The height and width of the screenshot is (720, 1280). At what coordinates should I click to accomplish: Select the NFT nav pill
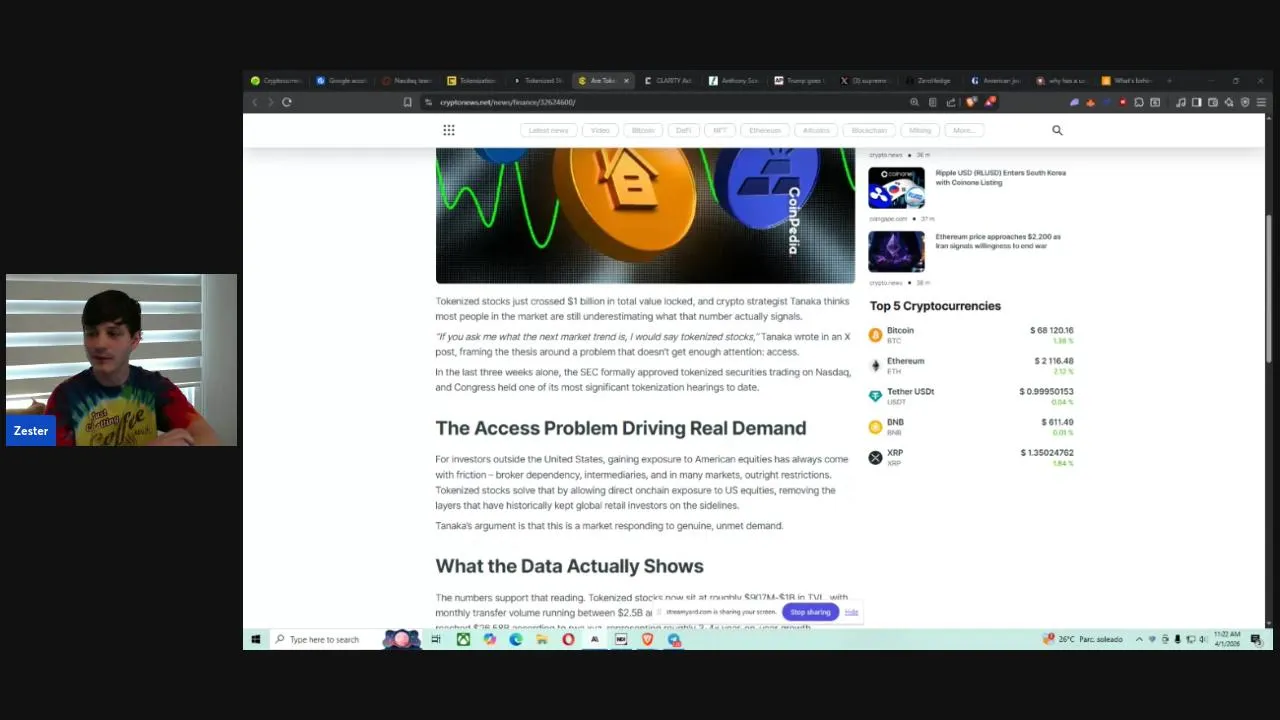click(x=720, y=130)
